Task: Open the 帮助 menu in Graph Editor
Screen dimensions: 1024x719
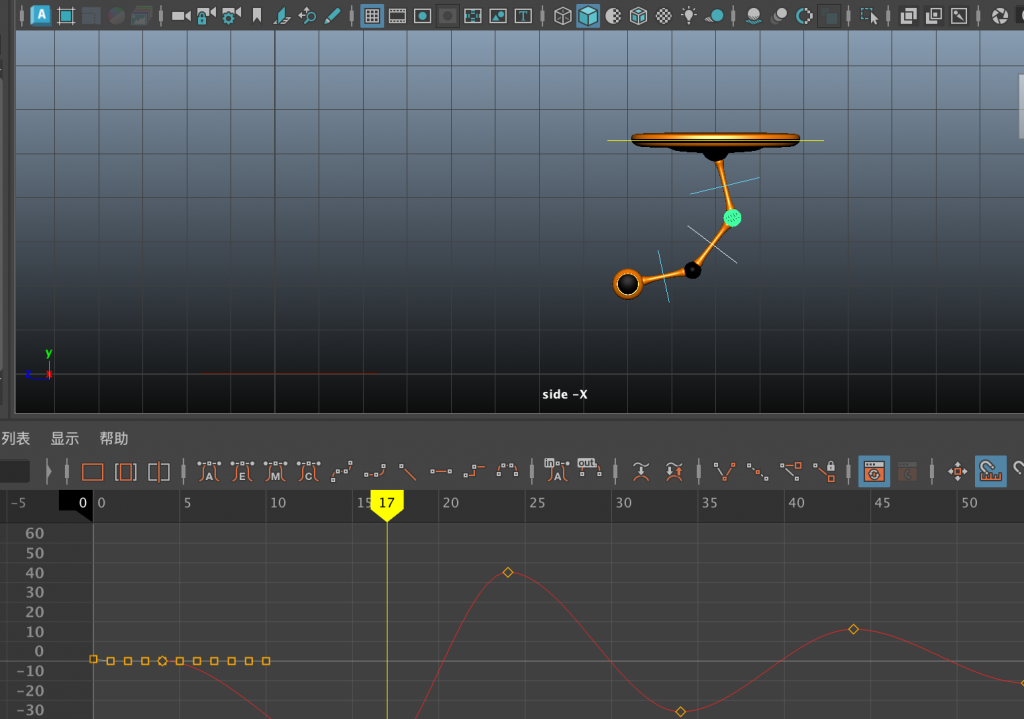Action: pos(114,439)
